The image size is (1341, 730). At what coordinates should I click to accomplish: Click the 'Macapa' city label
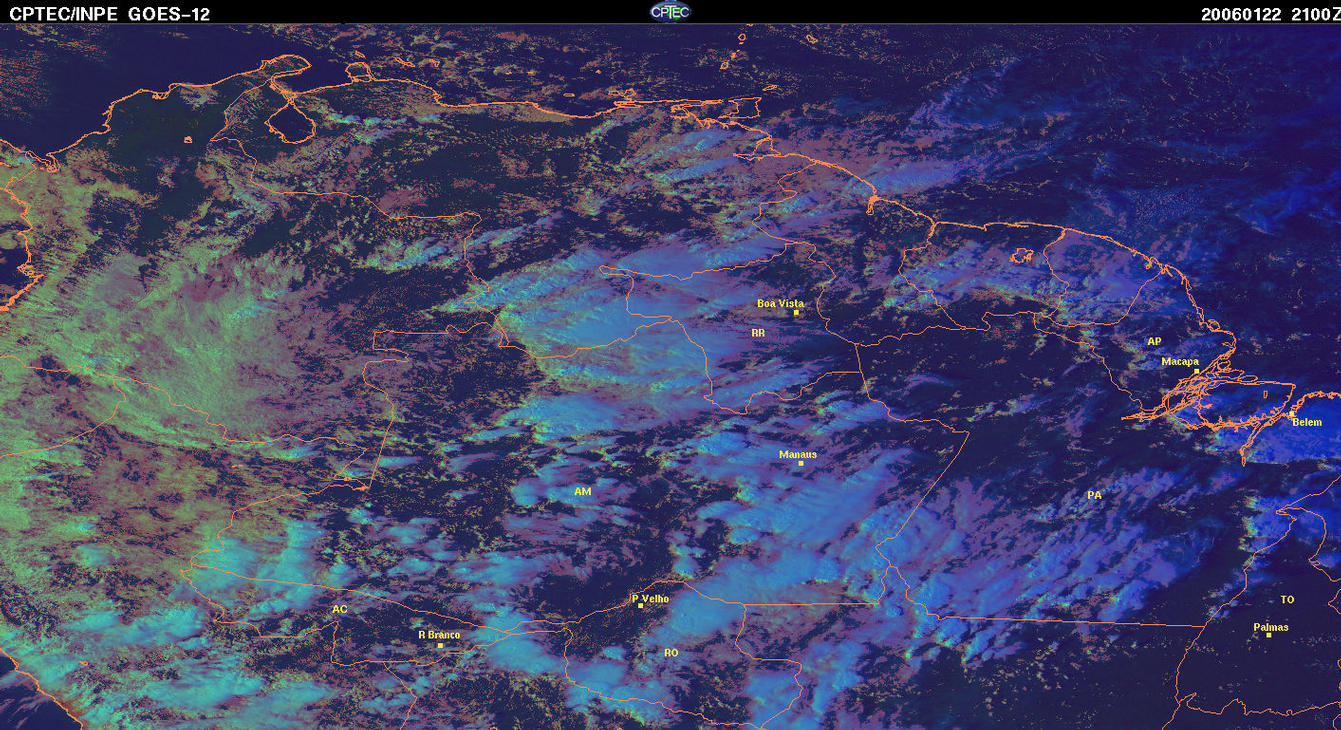point(1180,361)
